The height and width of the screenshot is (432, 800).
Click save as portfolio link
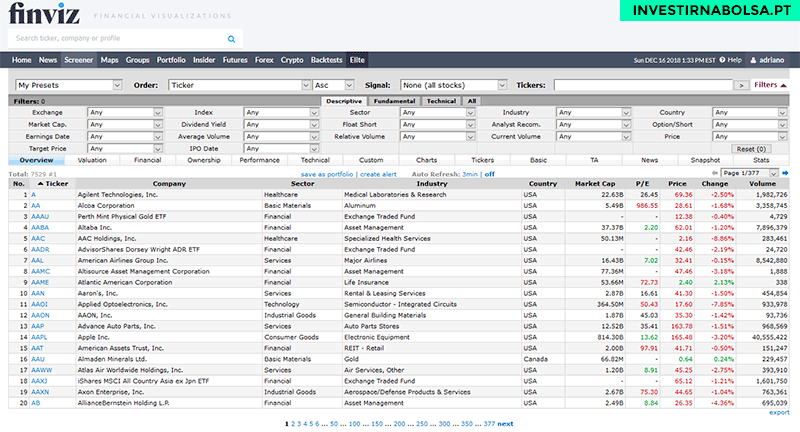point(327,174)
